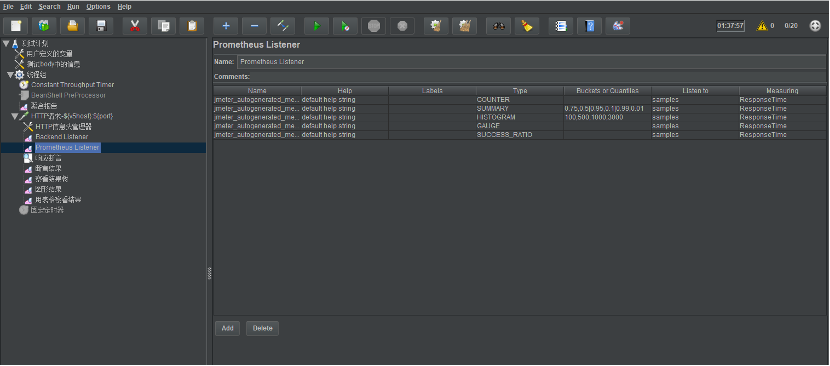Open Measuring ResponseTime cell in GAUGE row
Screen dimensions: 830x366
click(x=782, y=126)
